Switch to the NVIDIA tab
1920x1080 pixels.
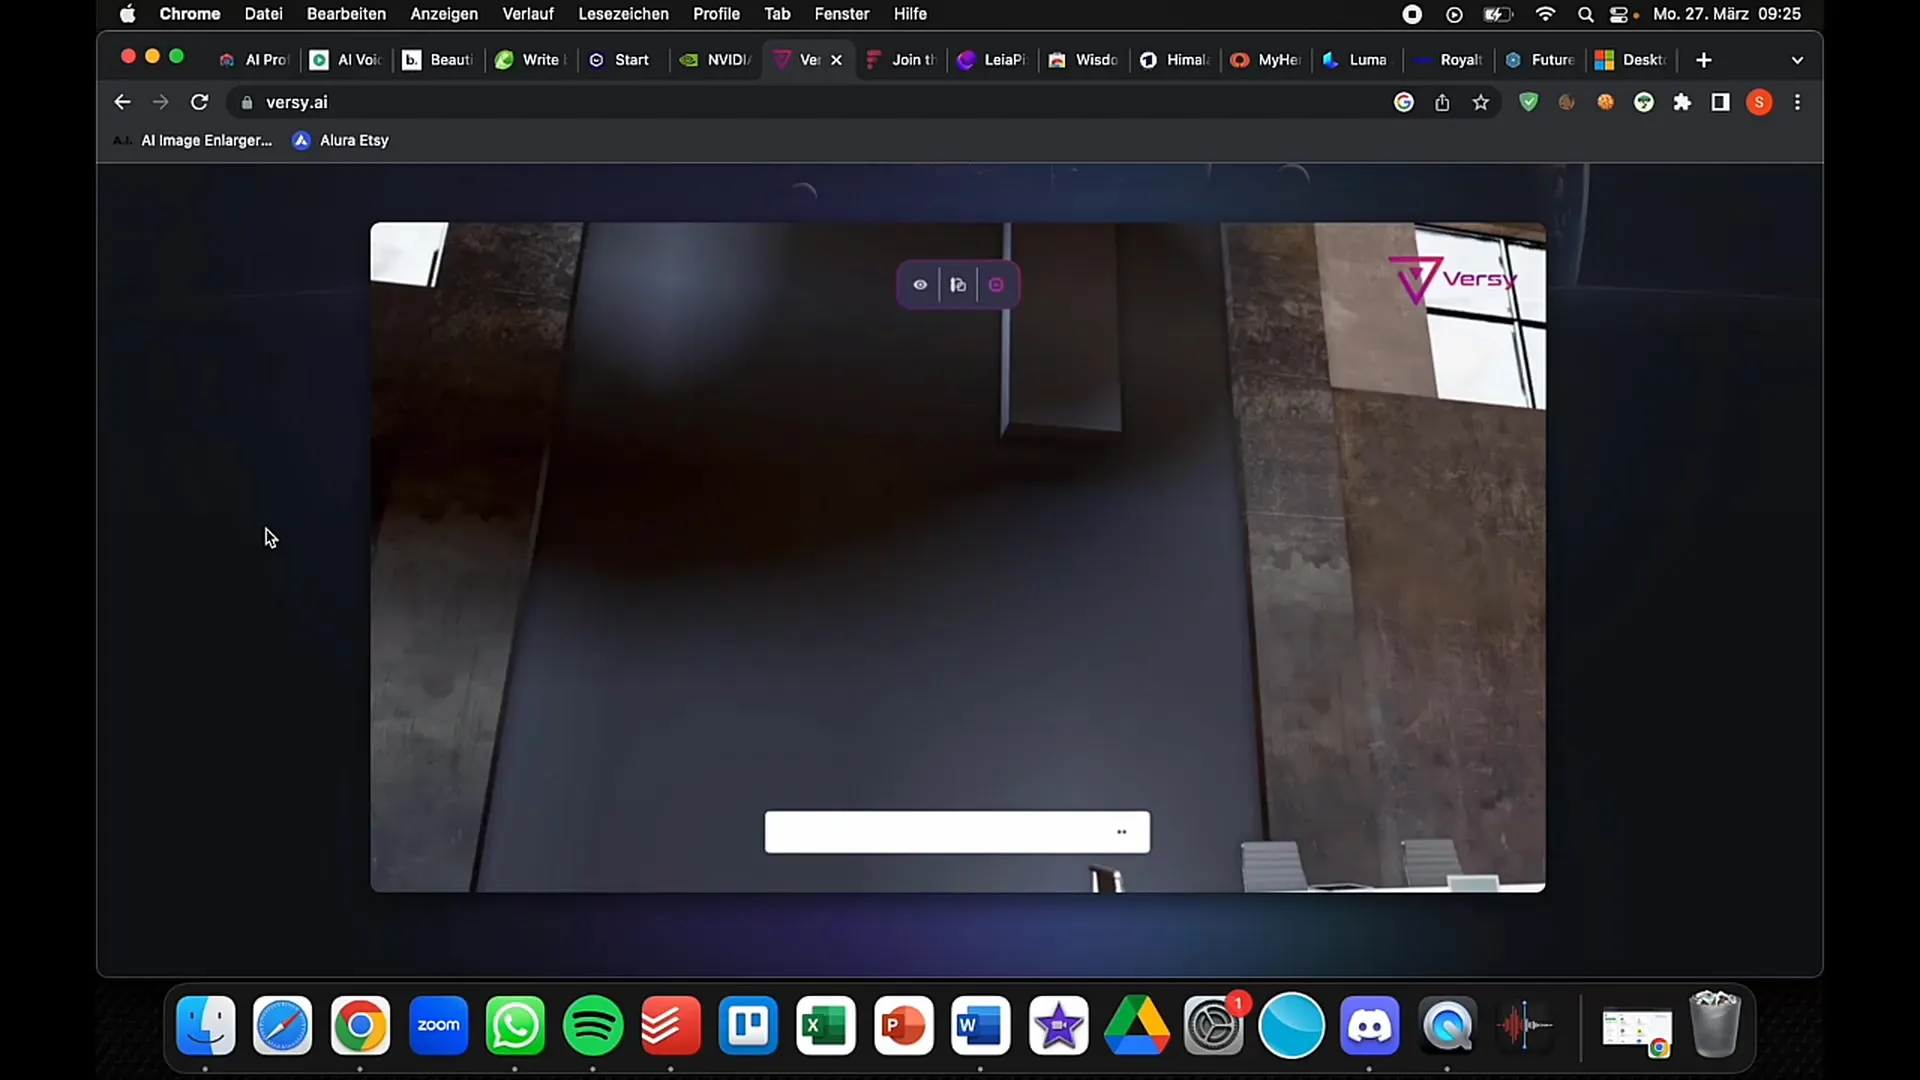click(x=716, y=60)
